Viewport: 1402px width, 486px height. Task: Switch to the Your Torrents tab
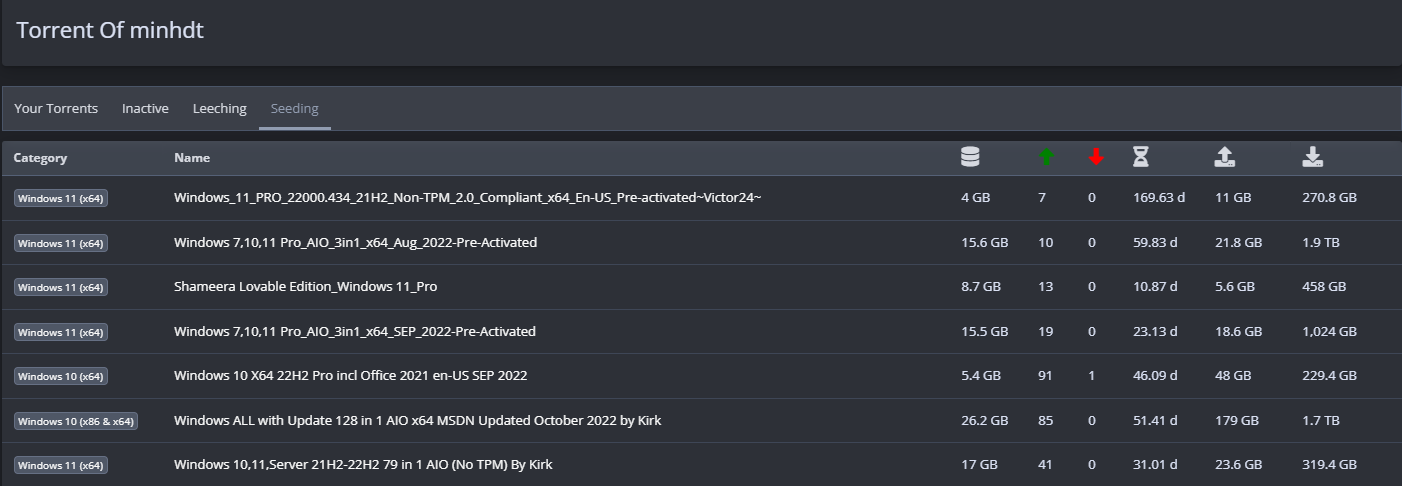56,108
